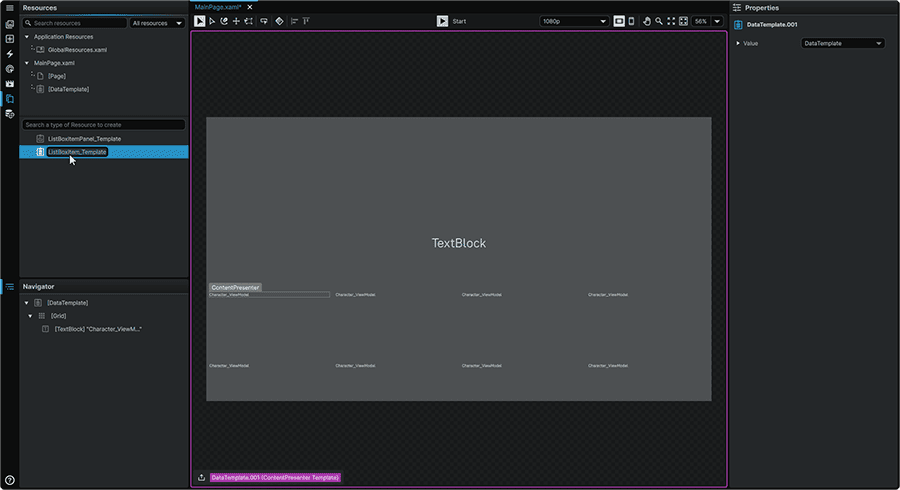Select GlobalResources.xaml in the tree

(x=77, y=50)
